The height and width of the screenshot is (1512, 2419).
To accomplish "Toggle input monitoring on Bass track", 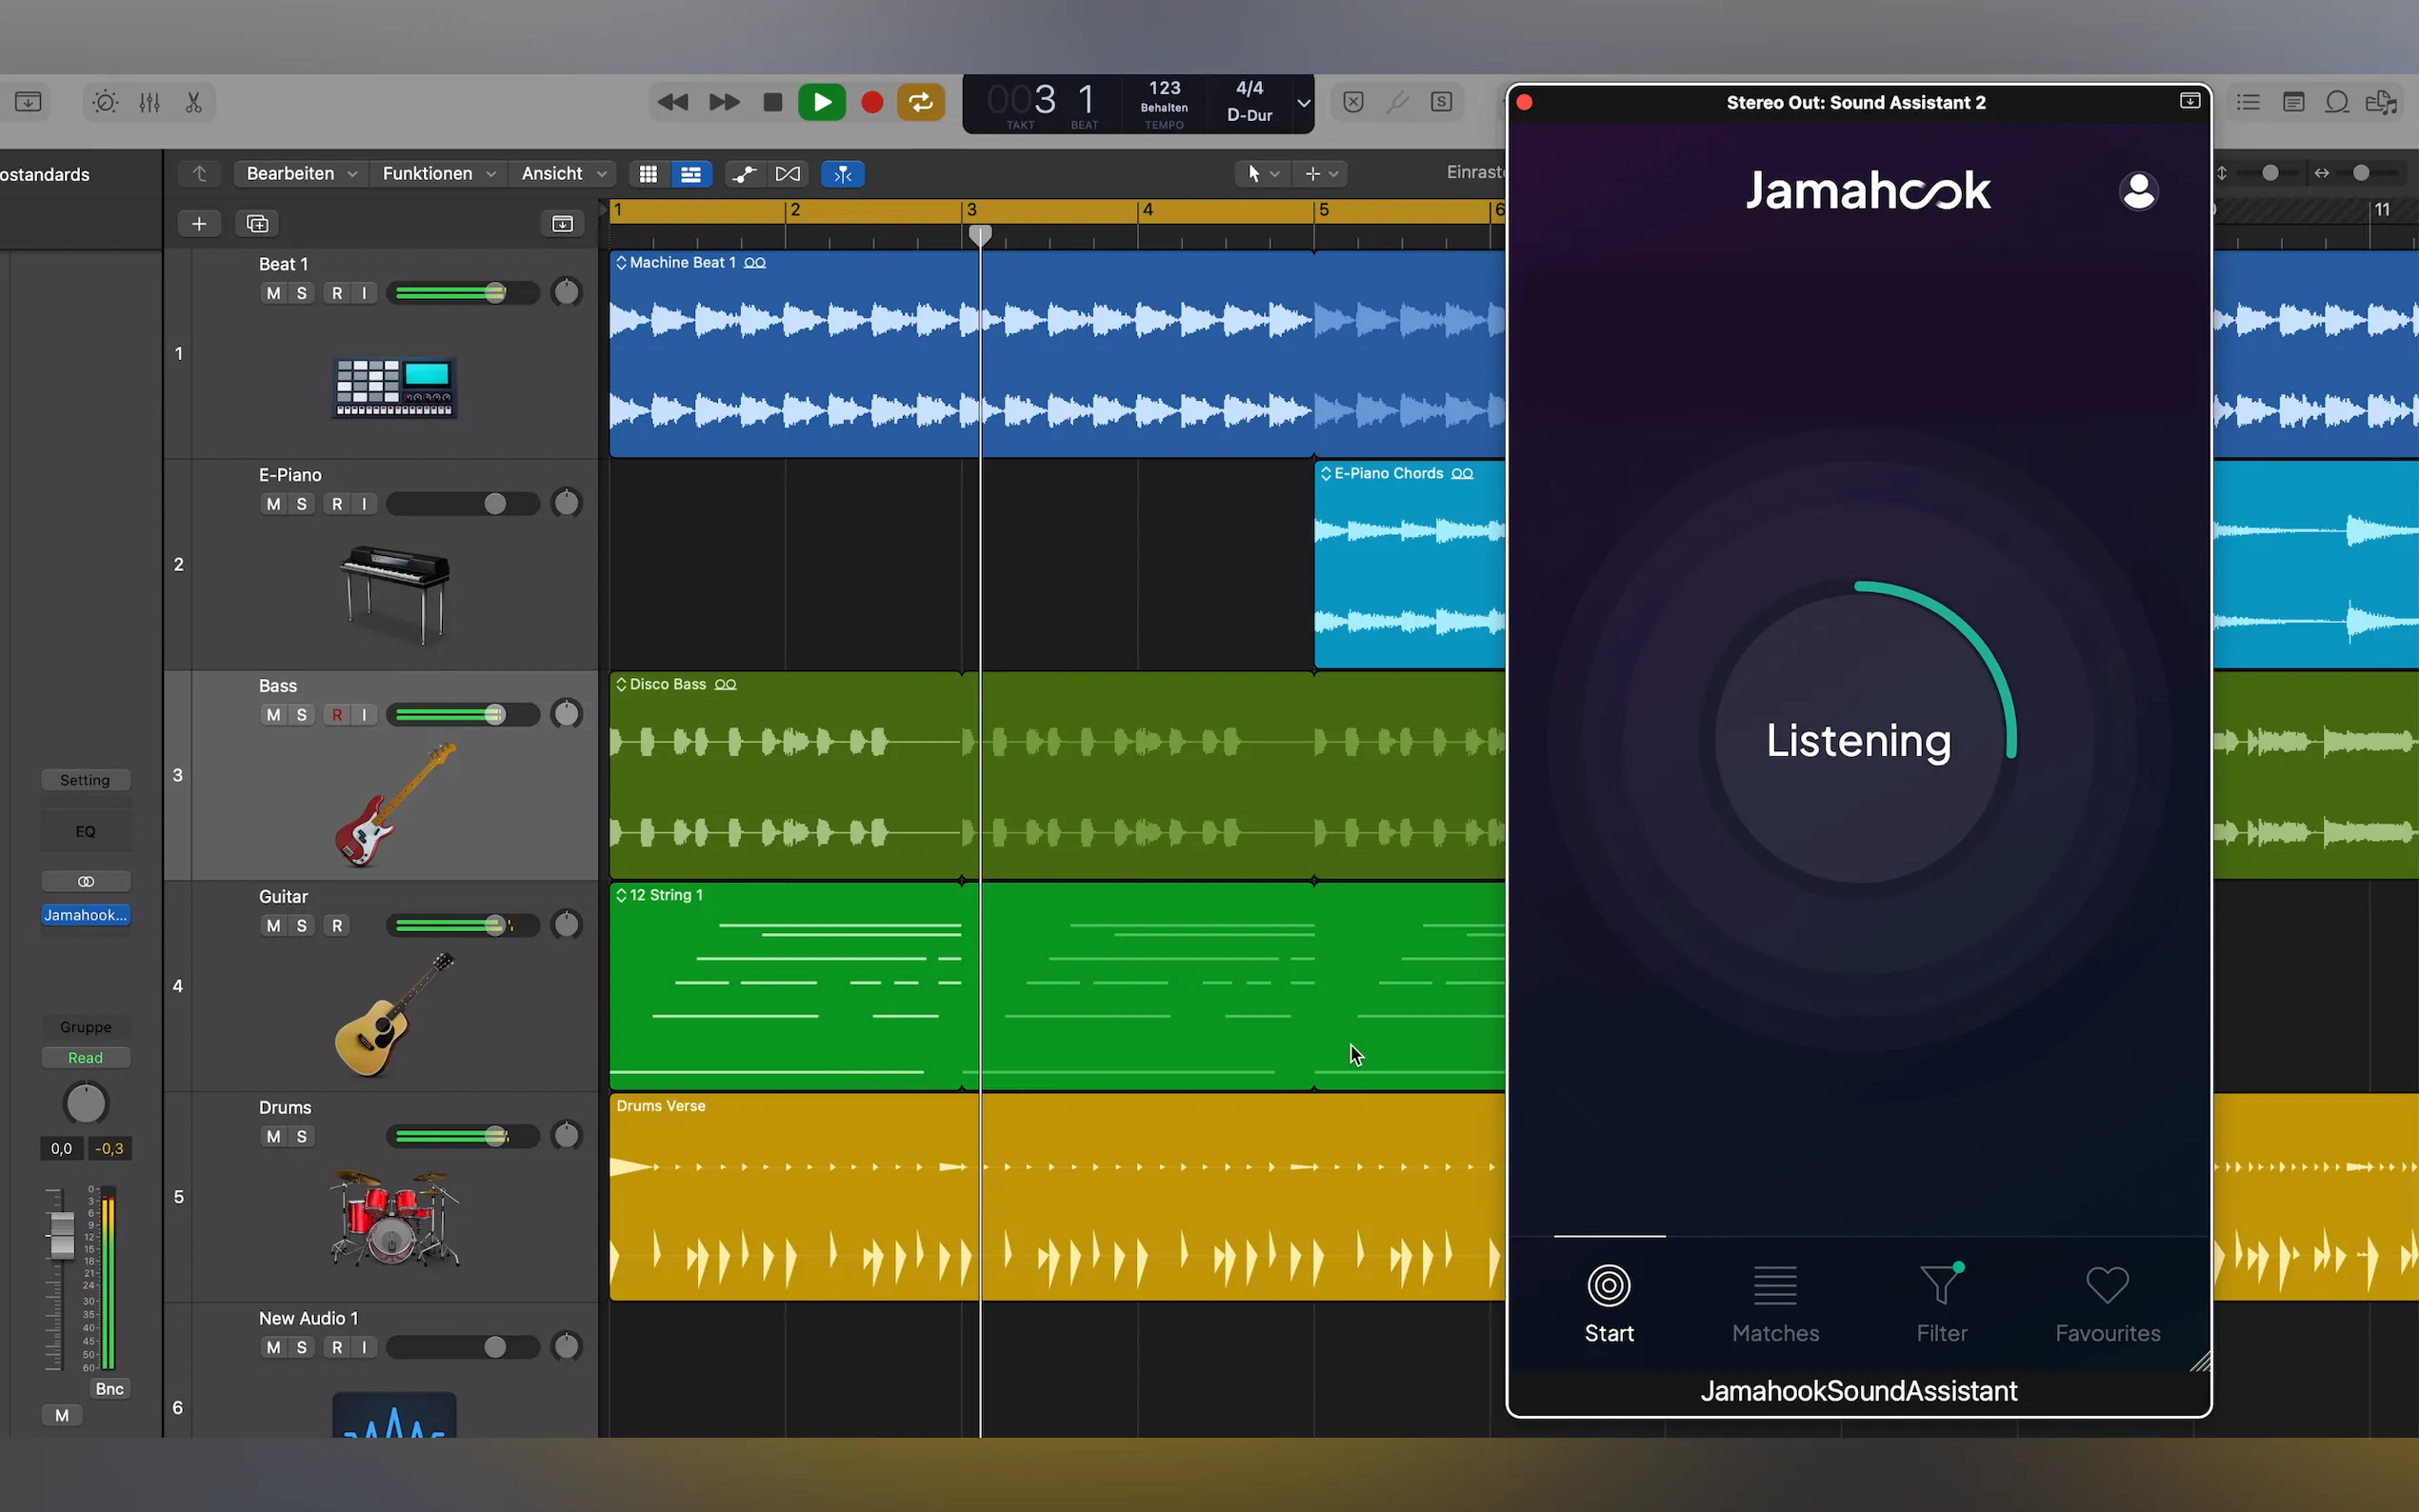I will (364, 715).
